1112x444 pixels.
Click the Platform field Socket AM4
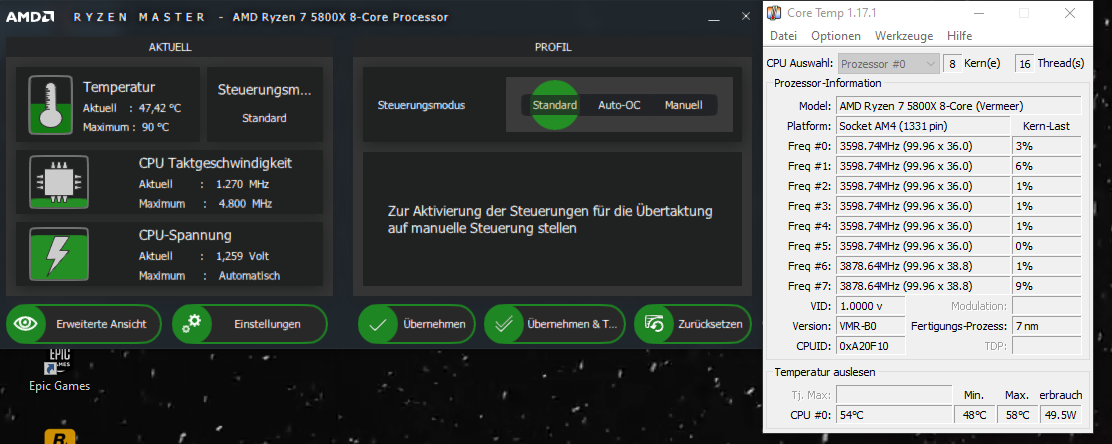[922, 126]
